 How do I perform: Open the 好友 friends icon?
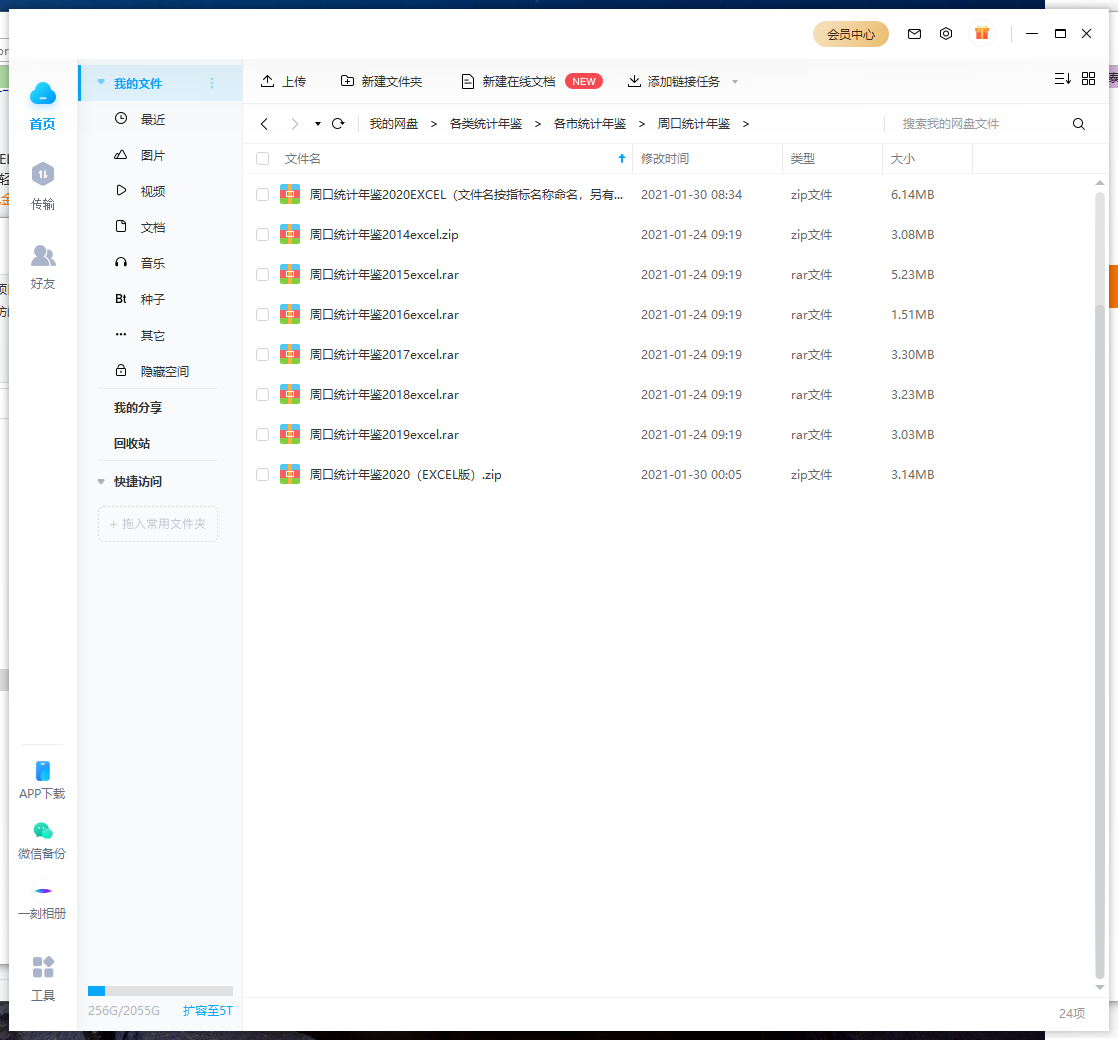point(43,257)
